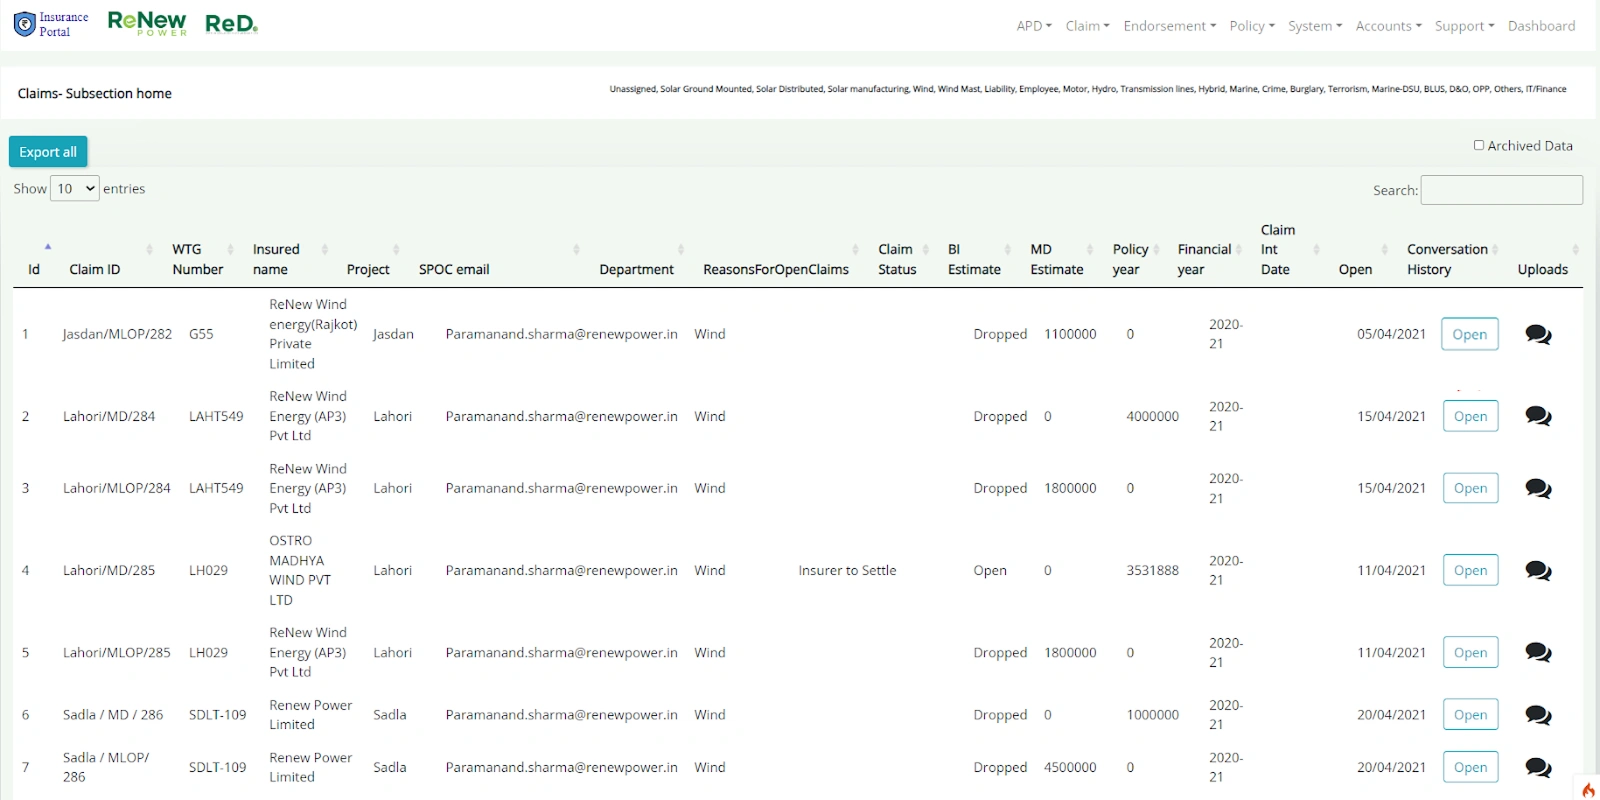Viewport: 1600px width, 800px height.
Task: Click the ReNew Power logo
Action: pyautogui.click(x=147, y=24)
